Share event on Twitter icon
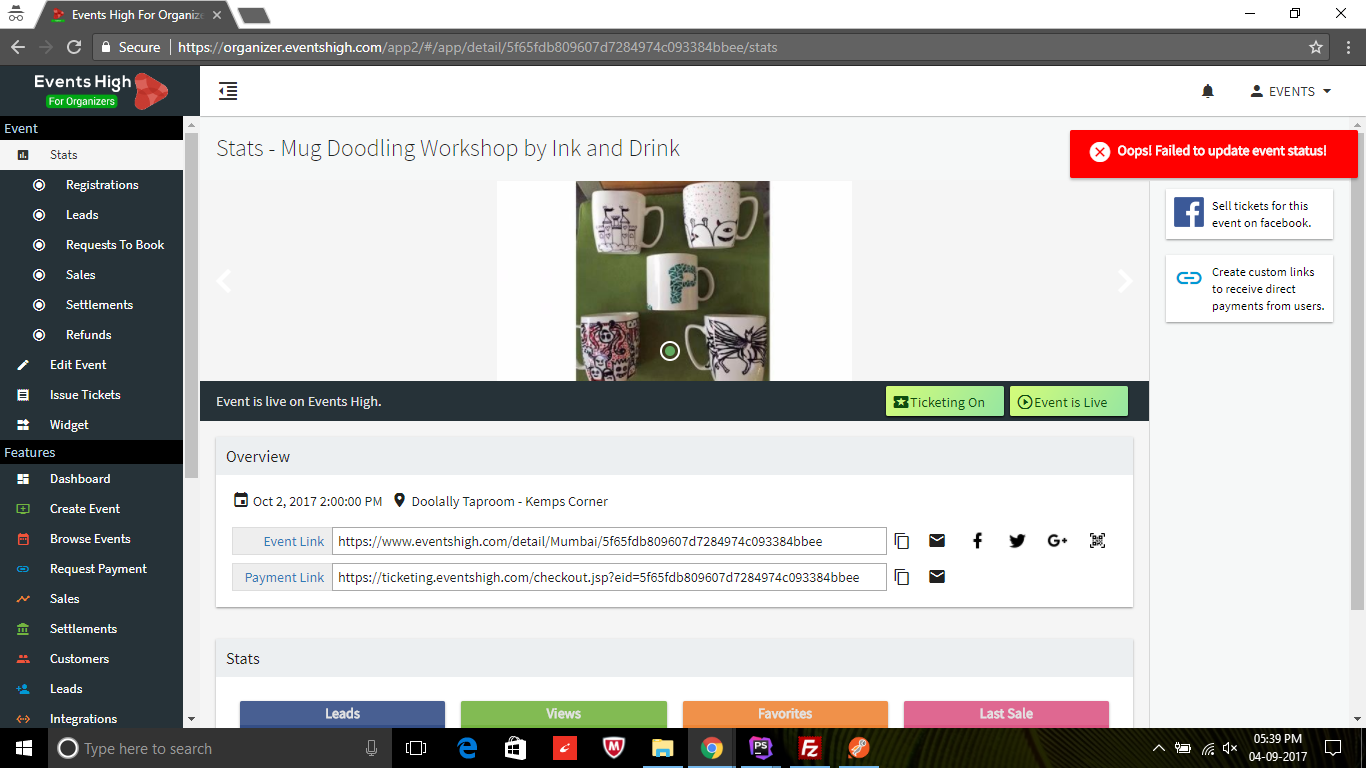The image size is (1366, 768). [x=1017, y=541]
